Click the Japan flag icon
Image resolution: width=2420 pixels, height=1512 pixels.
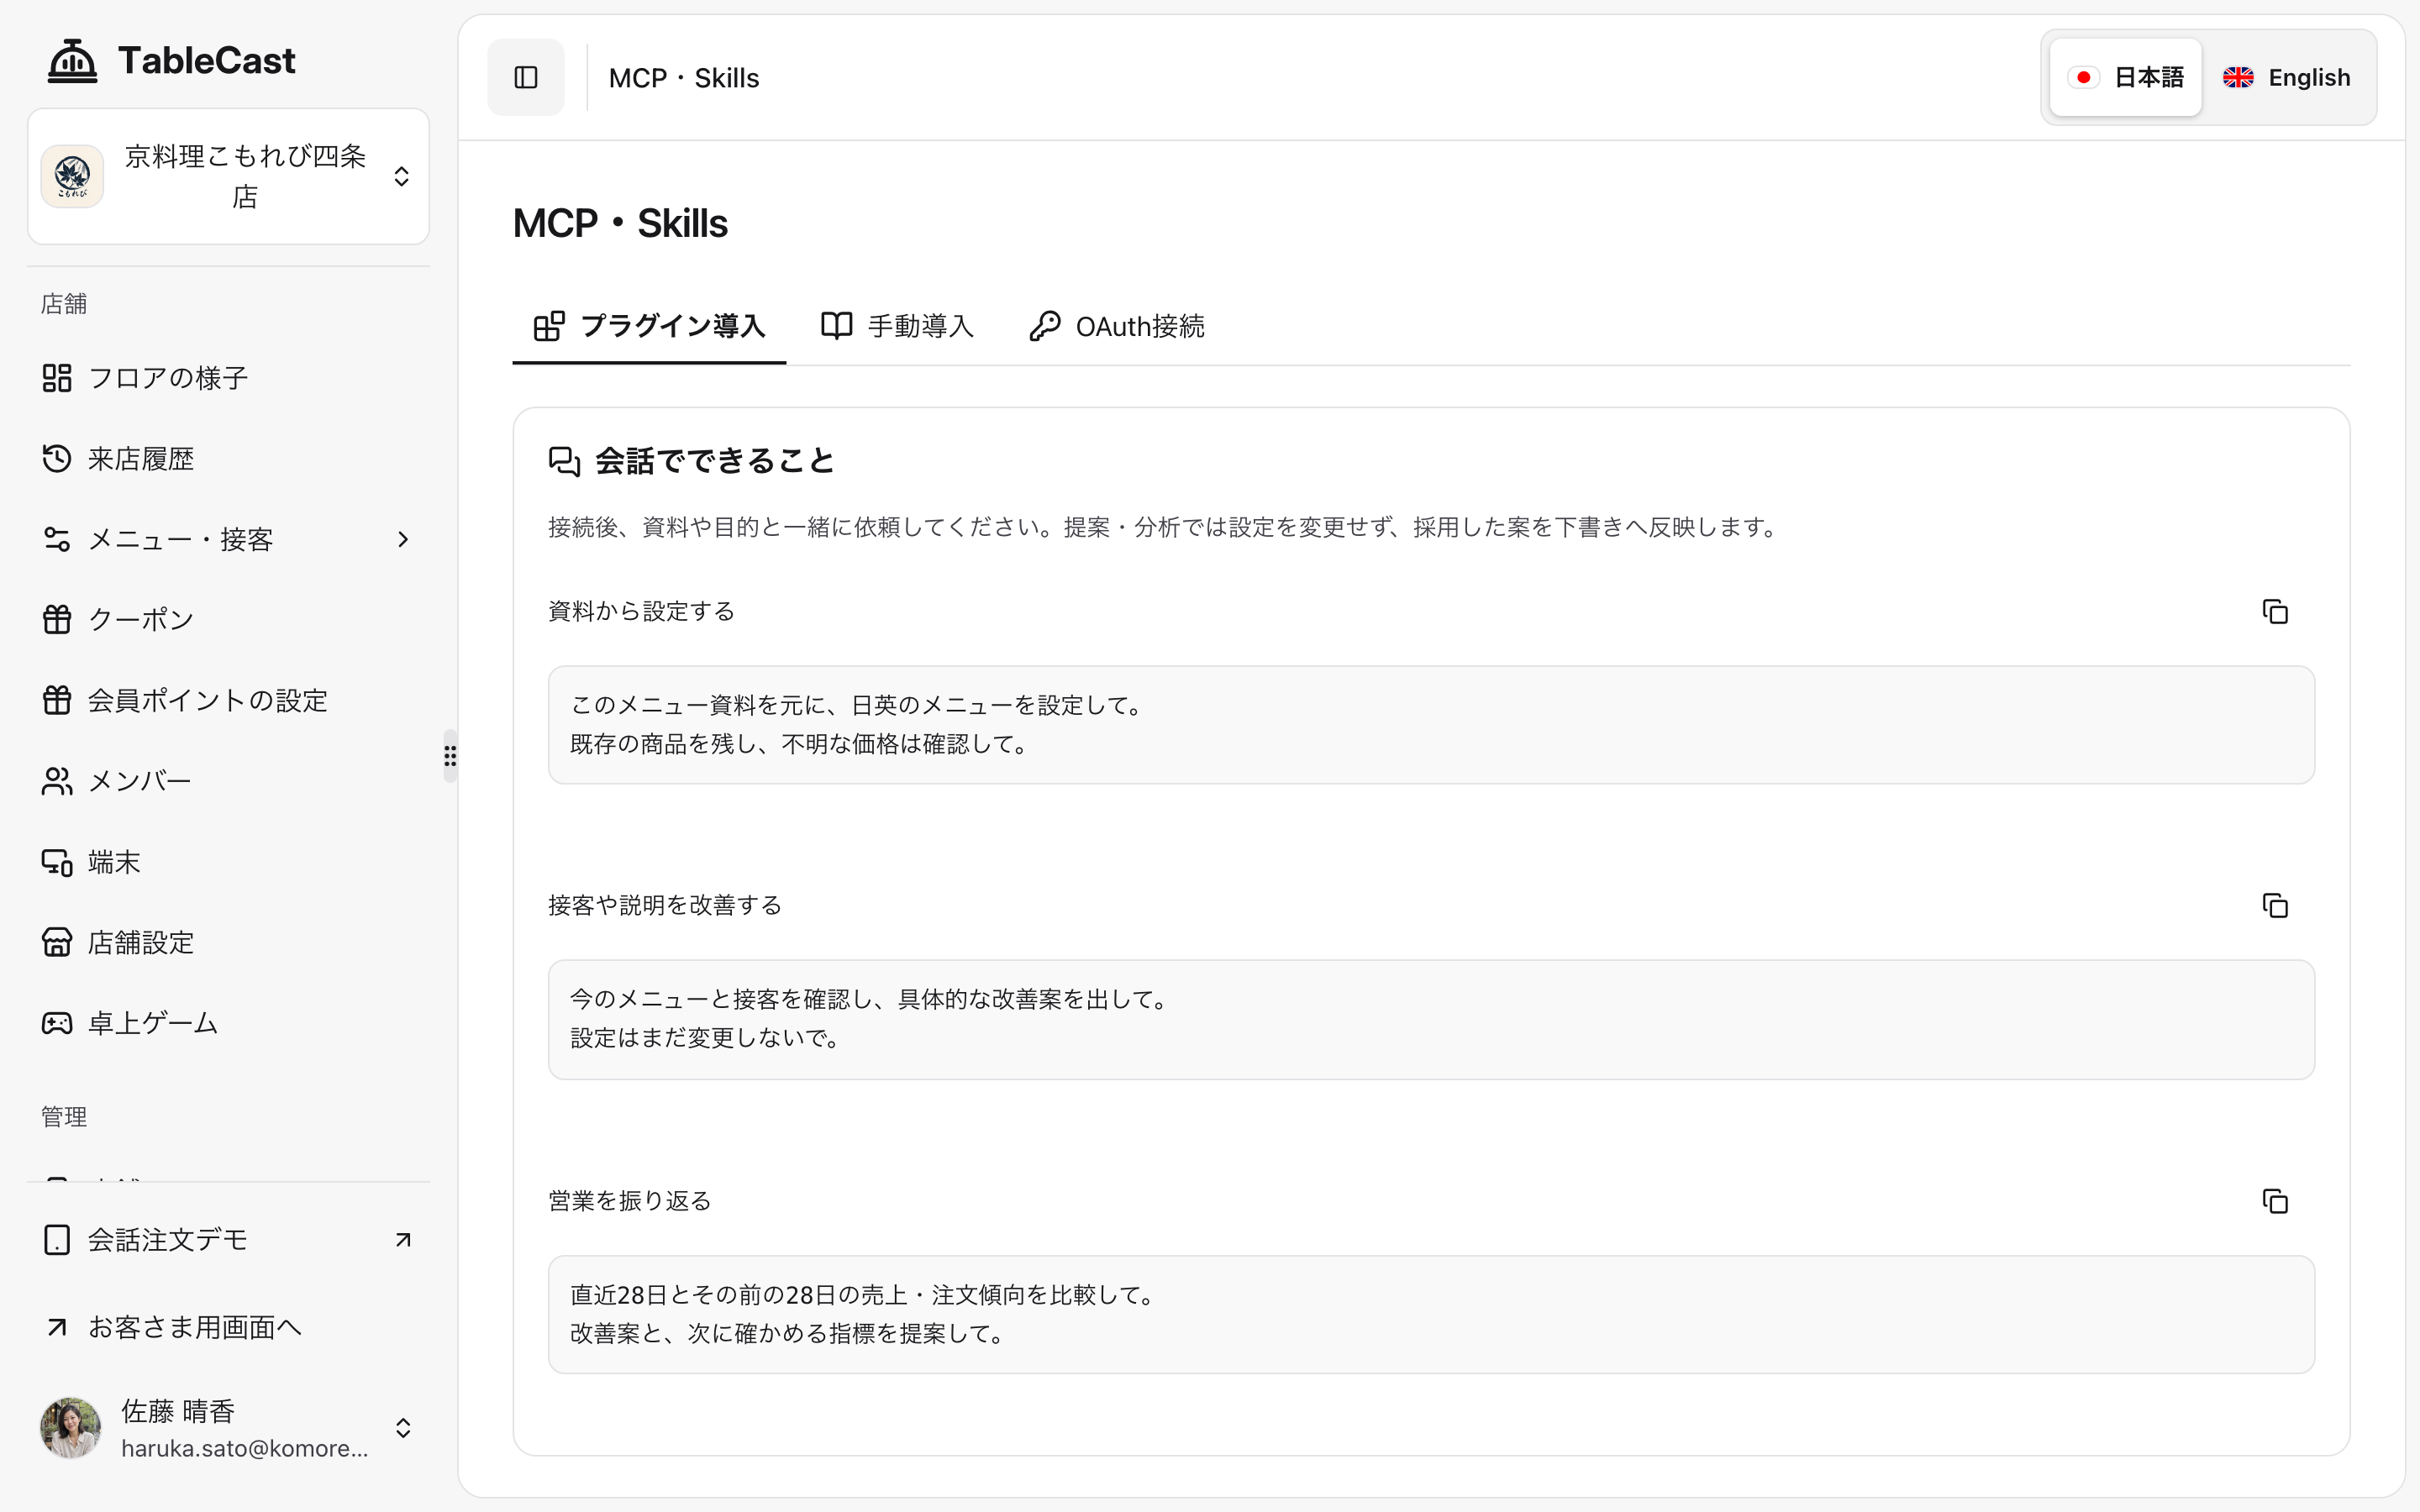[x=2084, y=77]
